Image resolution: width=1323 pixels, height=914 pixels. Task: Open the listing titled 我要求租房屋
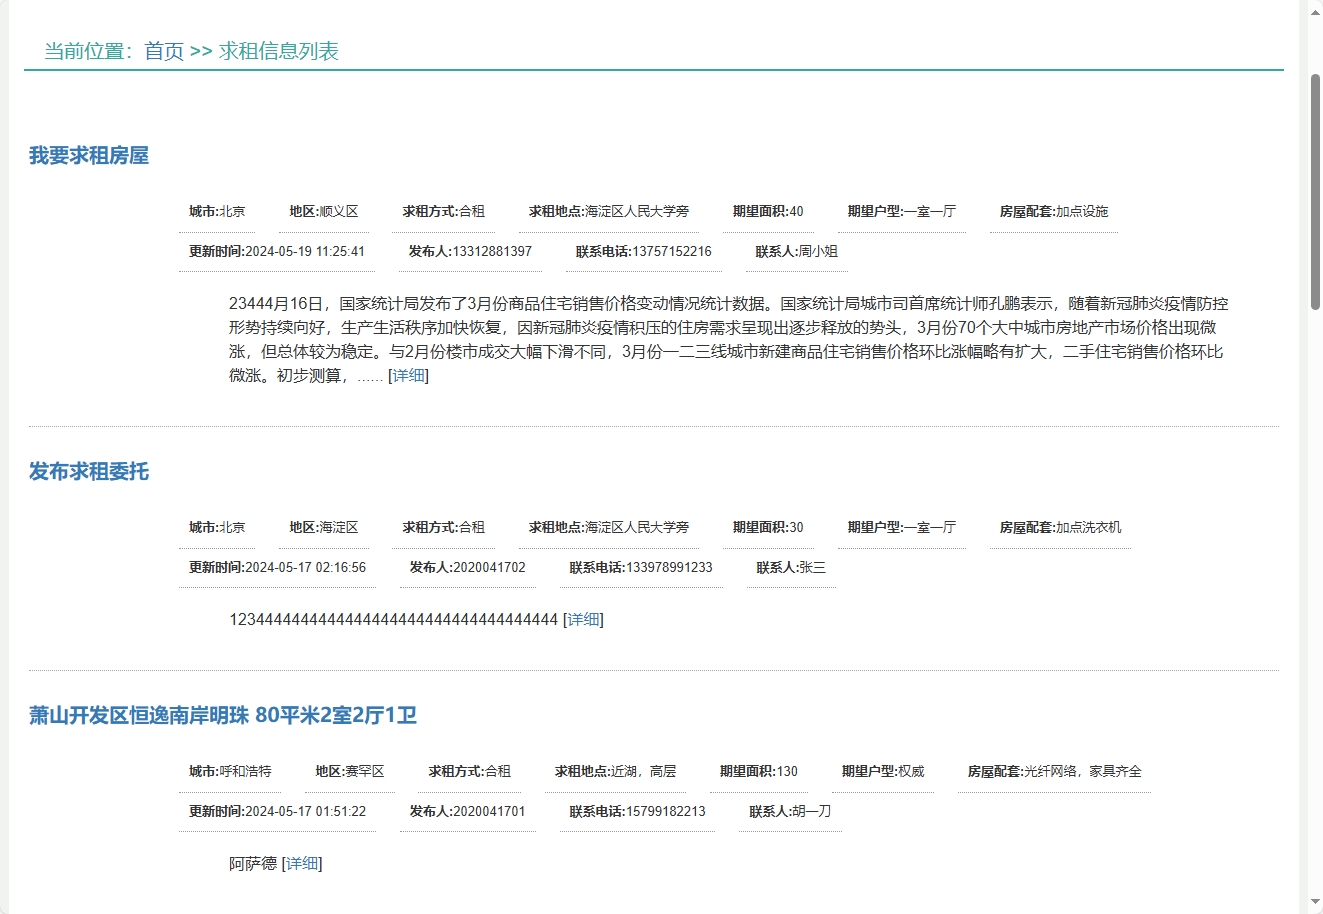[x=88, y=155]
